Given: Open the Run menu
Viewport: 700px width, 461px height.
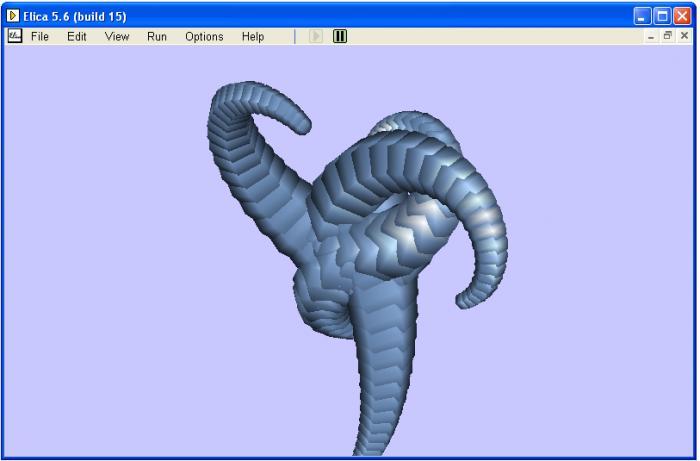Looking at the screenshot, I should coord(157,37).
